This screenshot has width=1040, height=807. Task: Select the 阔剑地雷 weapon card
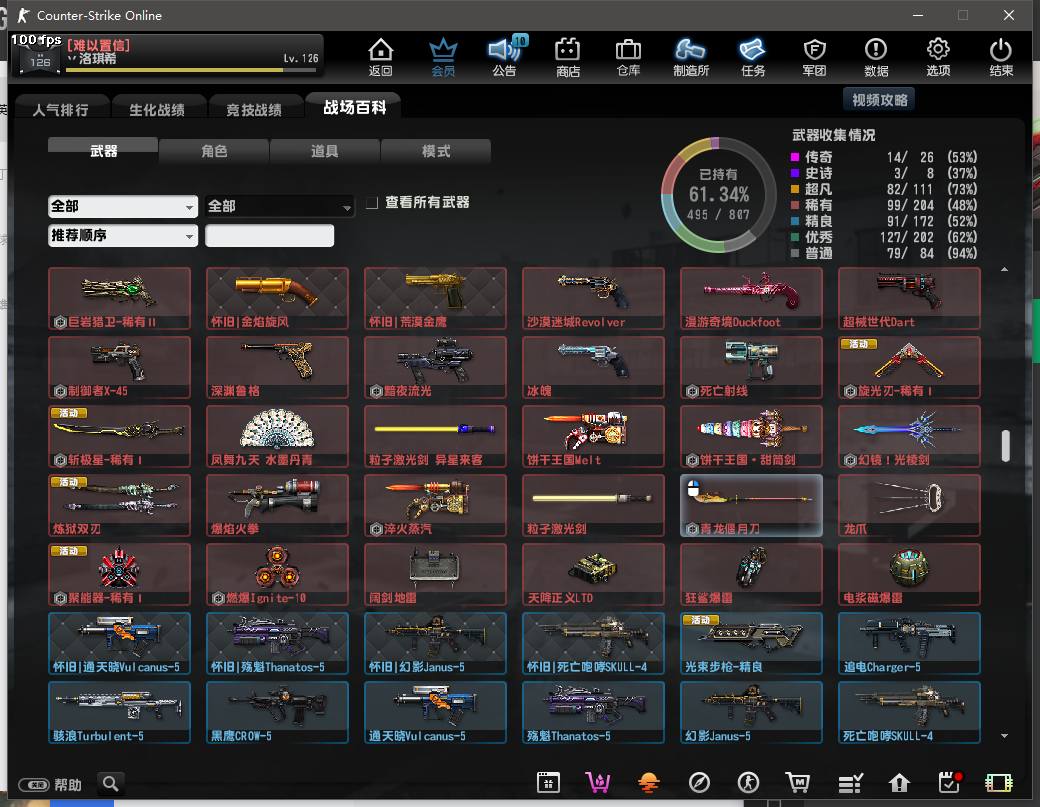435,574
